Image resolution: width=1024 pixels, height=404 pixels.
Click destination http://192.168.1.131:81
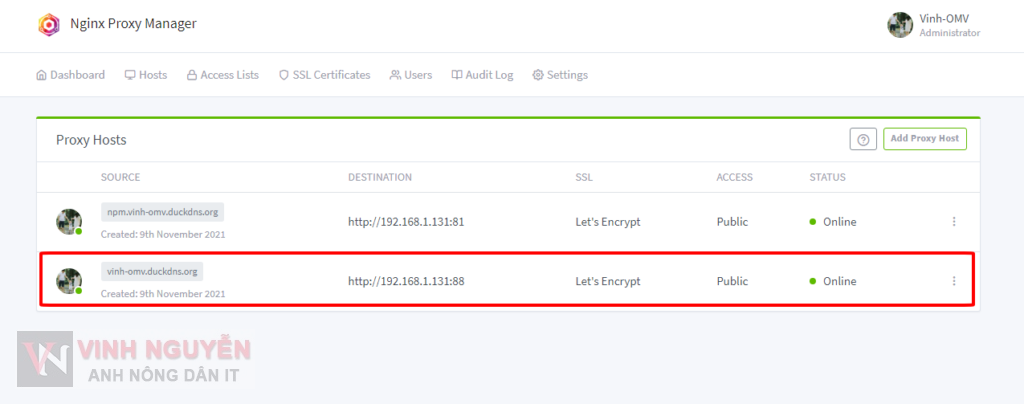point(406,222)
